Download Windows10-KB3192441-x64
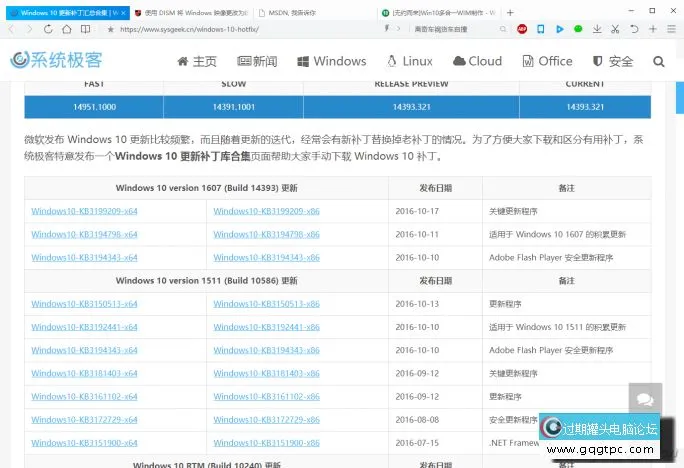 click(84, 327)
